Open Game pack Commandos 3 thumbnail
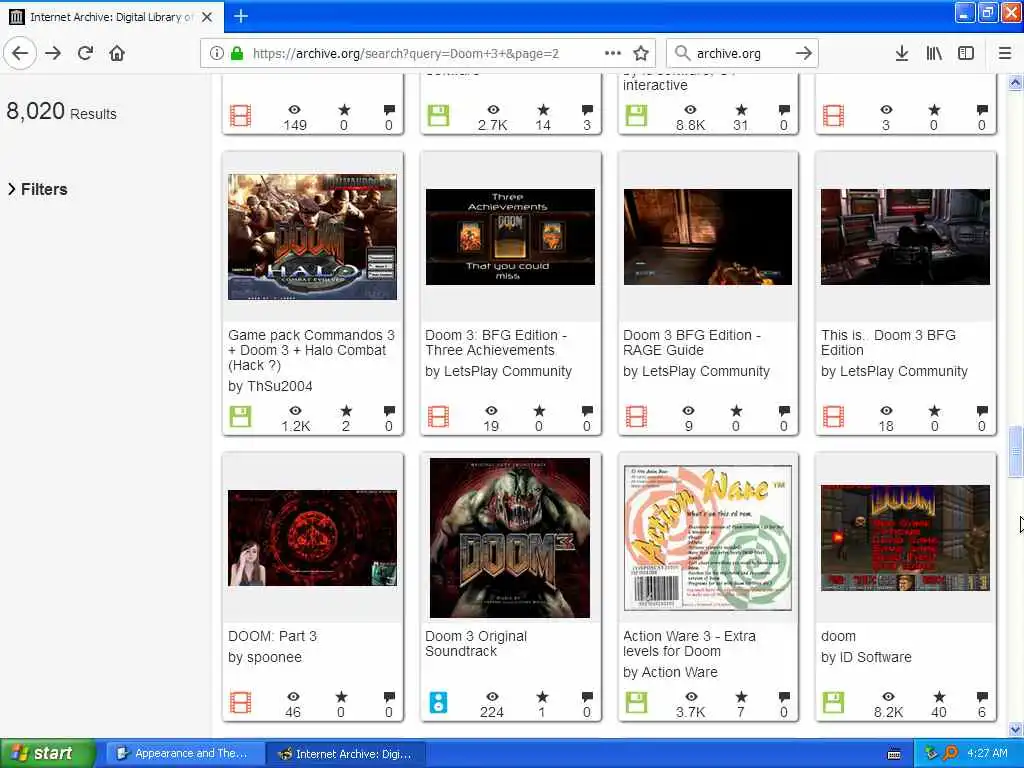The height and width of the screenshot is (768, 1024). (x=312, y=236)
